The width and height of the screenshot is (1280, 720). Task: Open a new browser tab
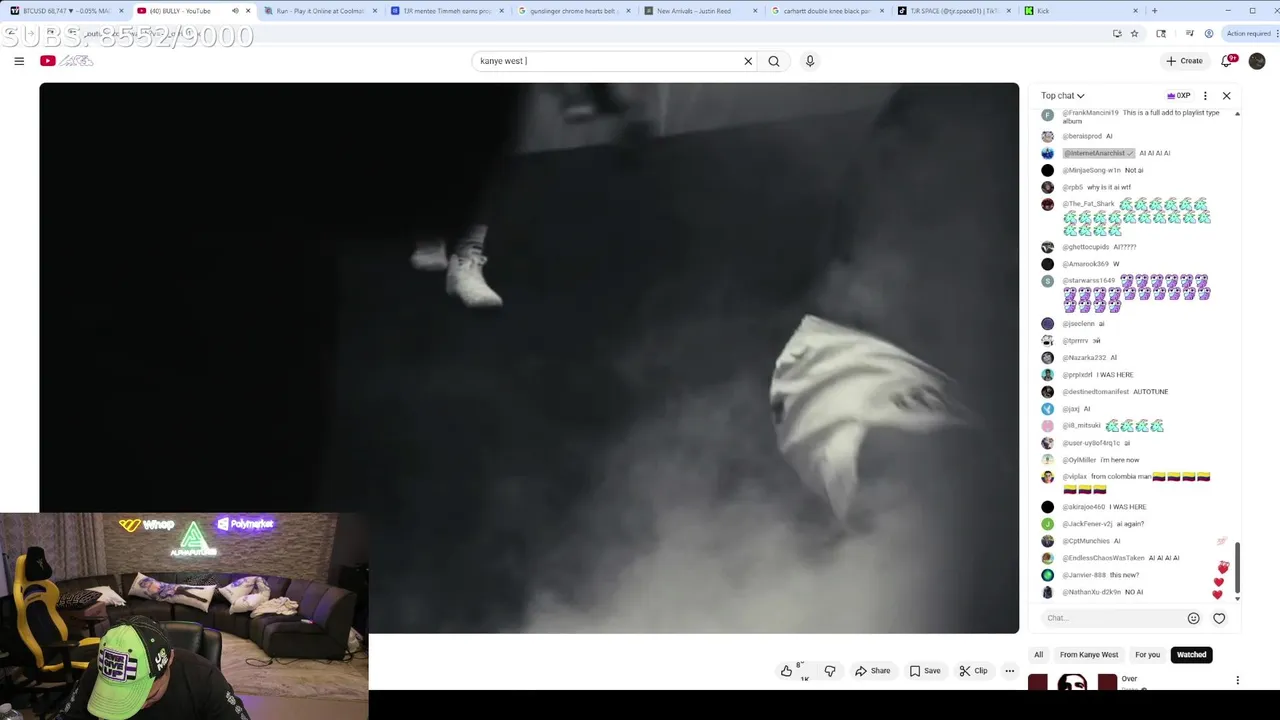tap(1155, 11)
